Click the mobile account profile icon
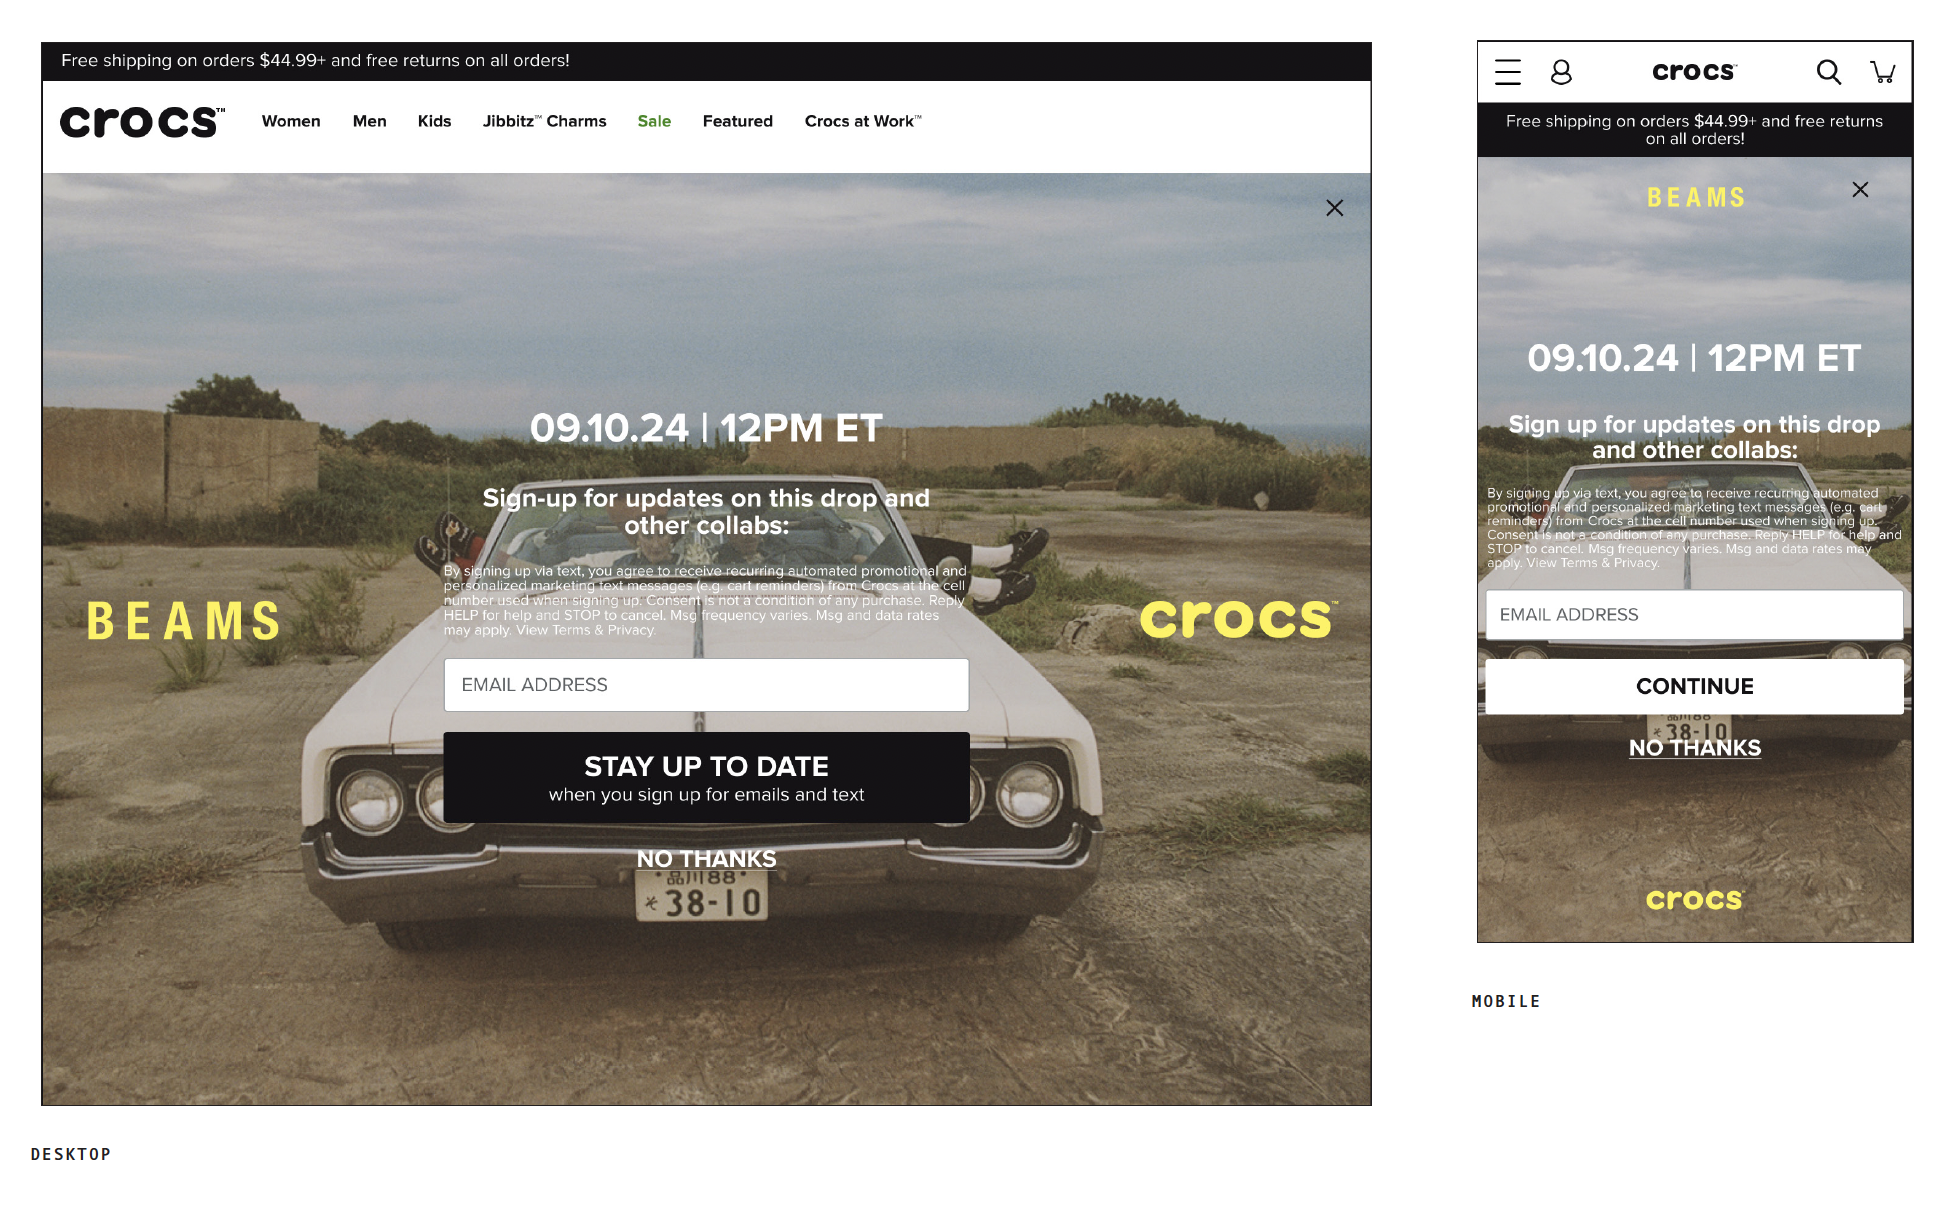Viewport: 1950px width, 1206px height. point(1561,72)
